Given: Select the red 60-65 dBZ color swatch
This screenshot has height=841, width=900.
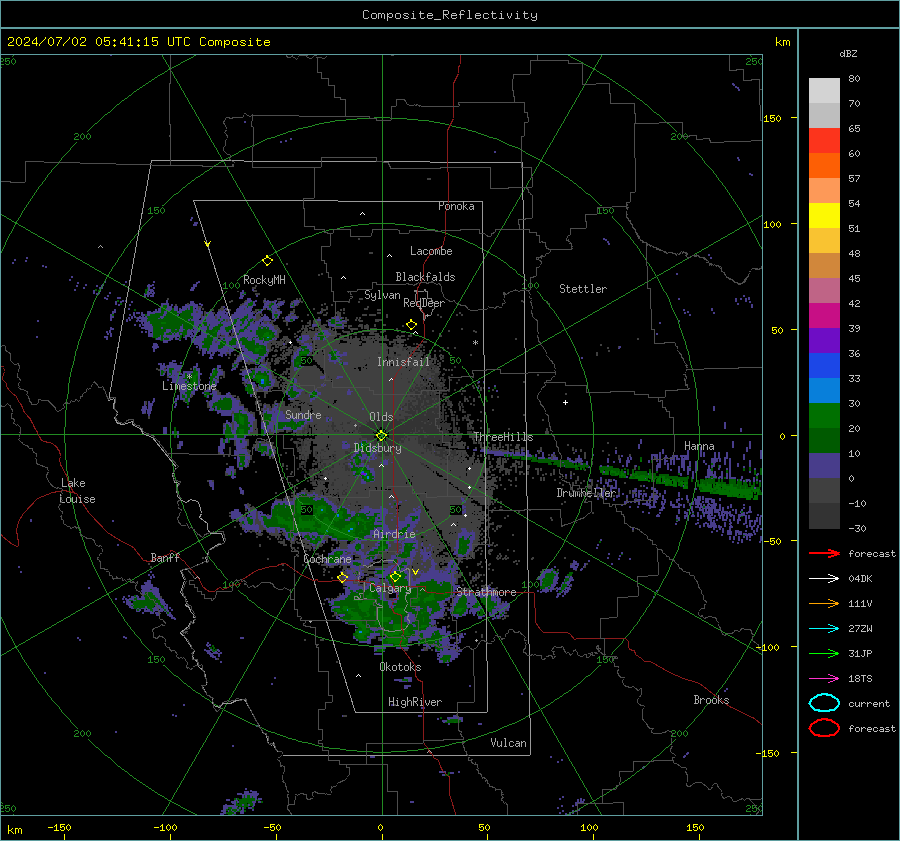Looking at the screenshot, I should pyautogui.click(x=824, y=141).
